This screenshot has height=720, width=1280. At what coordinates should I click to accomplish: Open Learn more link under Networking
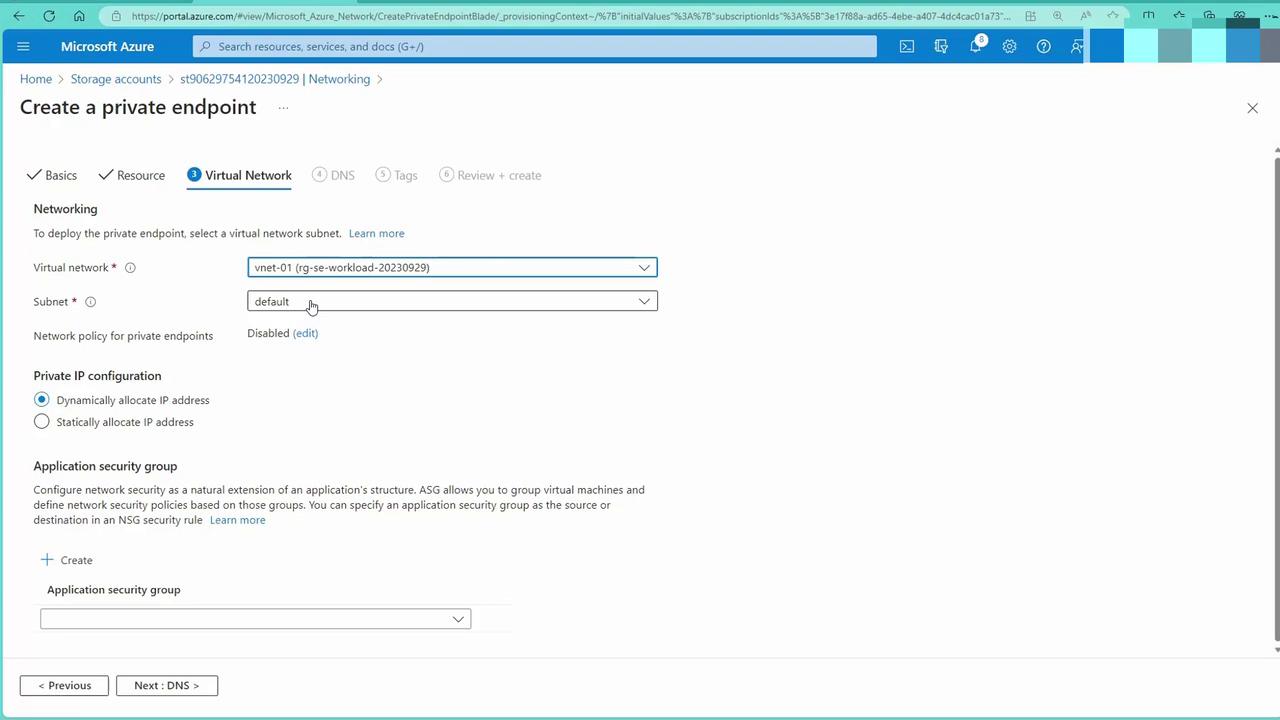377,234
